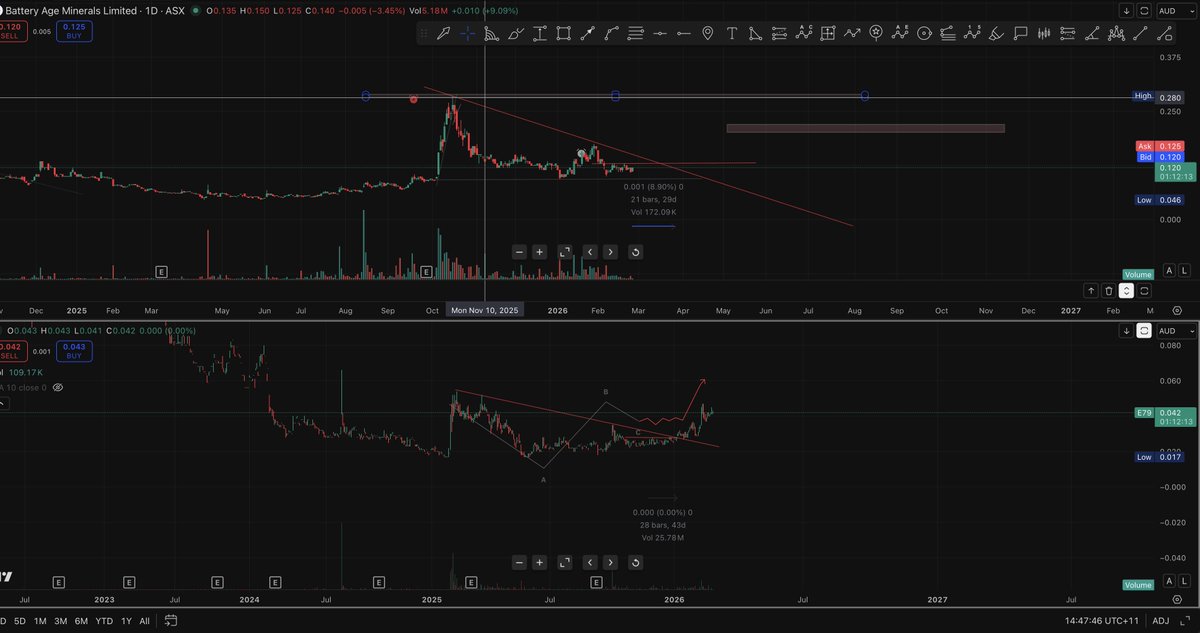
Task: Select the Brush drawing tool
Action: (516, 33)
